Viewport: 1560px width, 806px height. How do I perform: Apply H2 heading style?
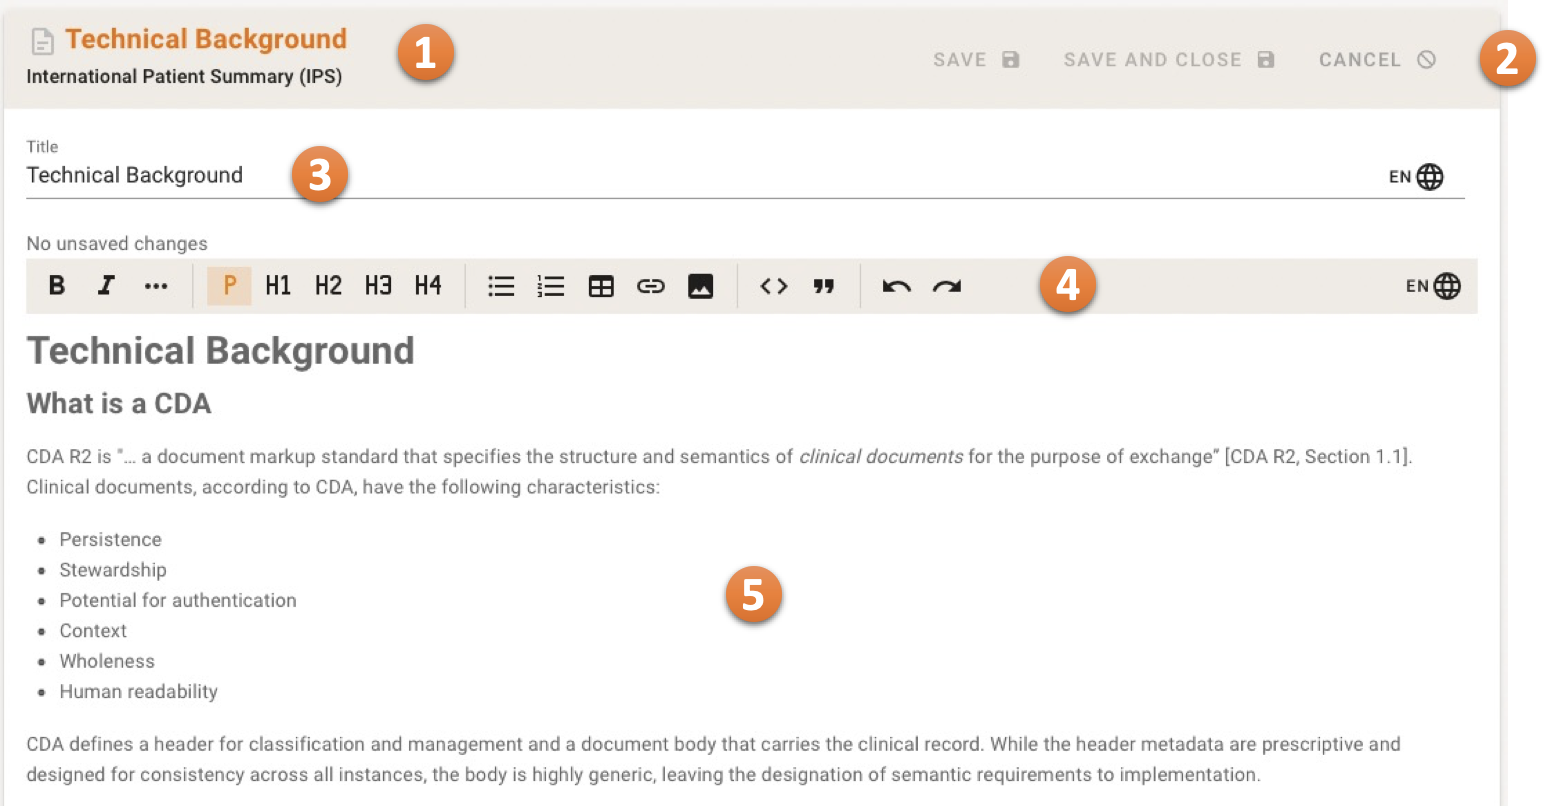click(328, 286)
